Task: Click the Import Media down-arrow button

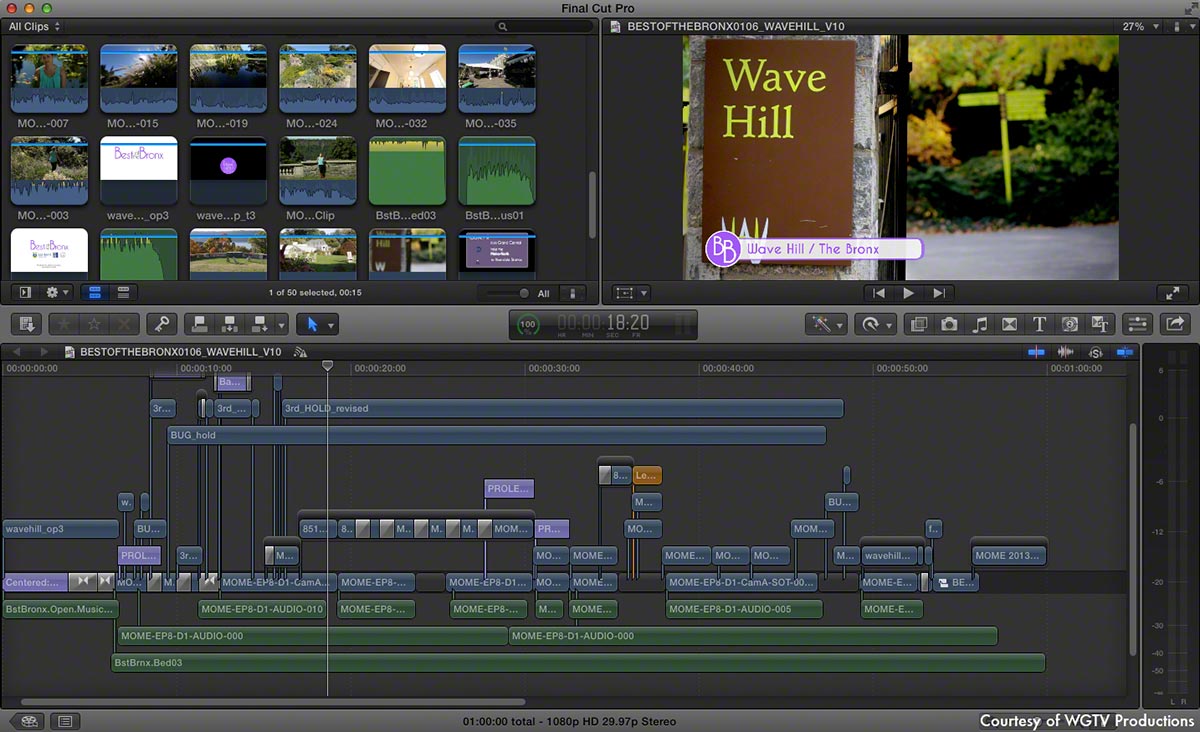Action: tap(27, 324)
